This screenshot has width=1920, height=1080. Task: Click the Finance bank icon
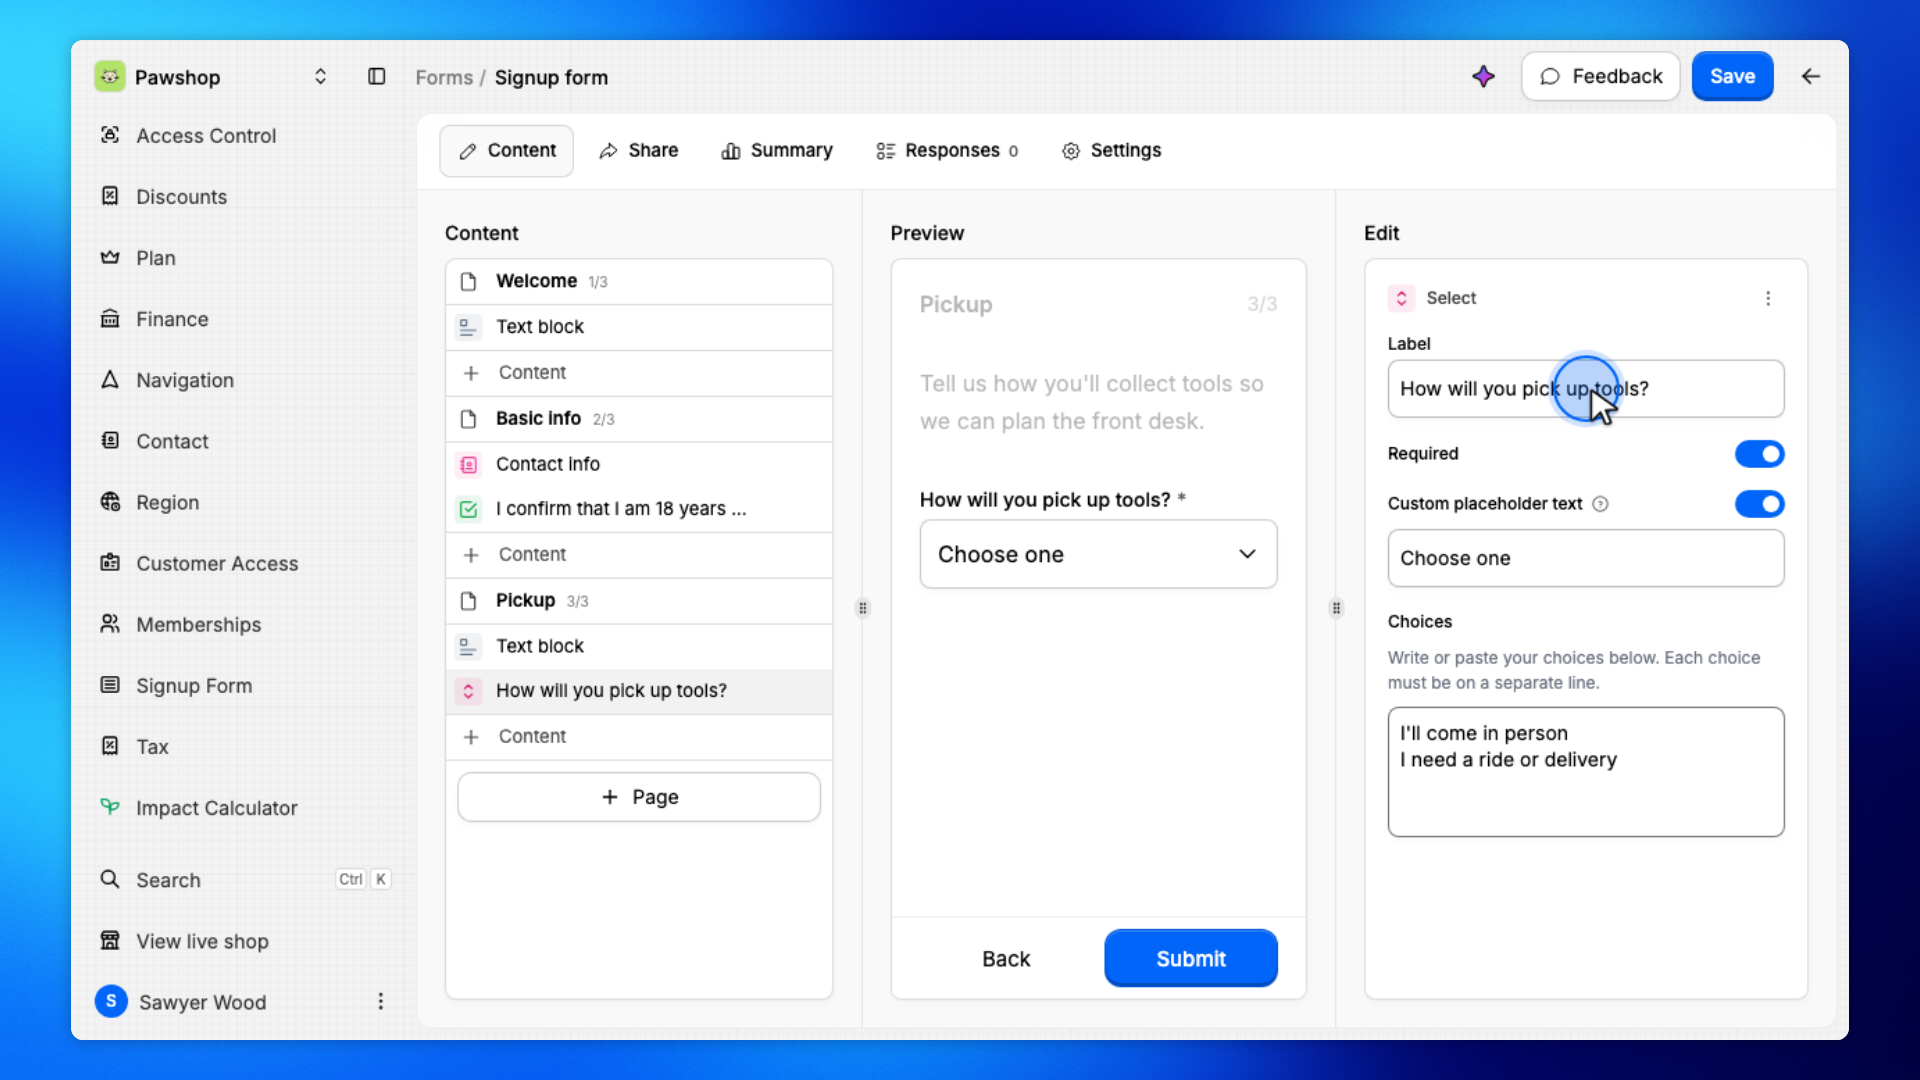110,318
